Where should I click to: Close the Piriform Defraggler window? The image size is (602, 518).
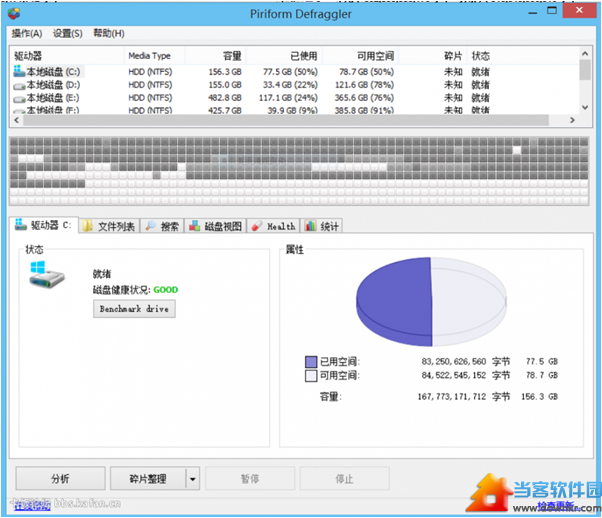pos(579,10)
